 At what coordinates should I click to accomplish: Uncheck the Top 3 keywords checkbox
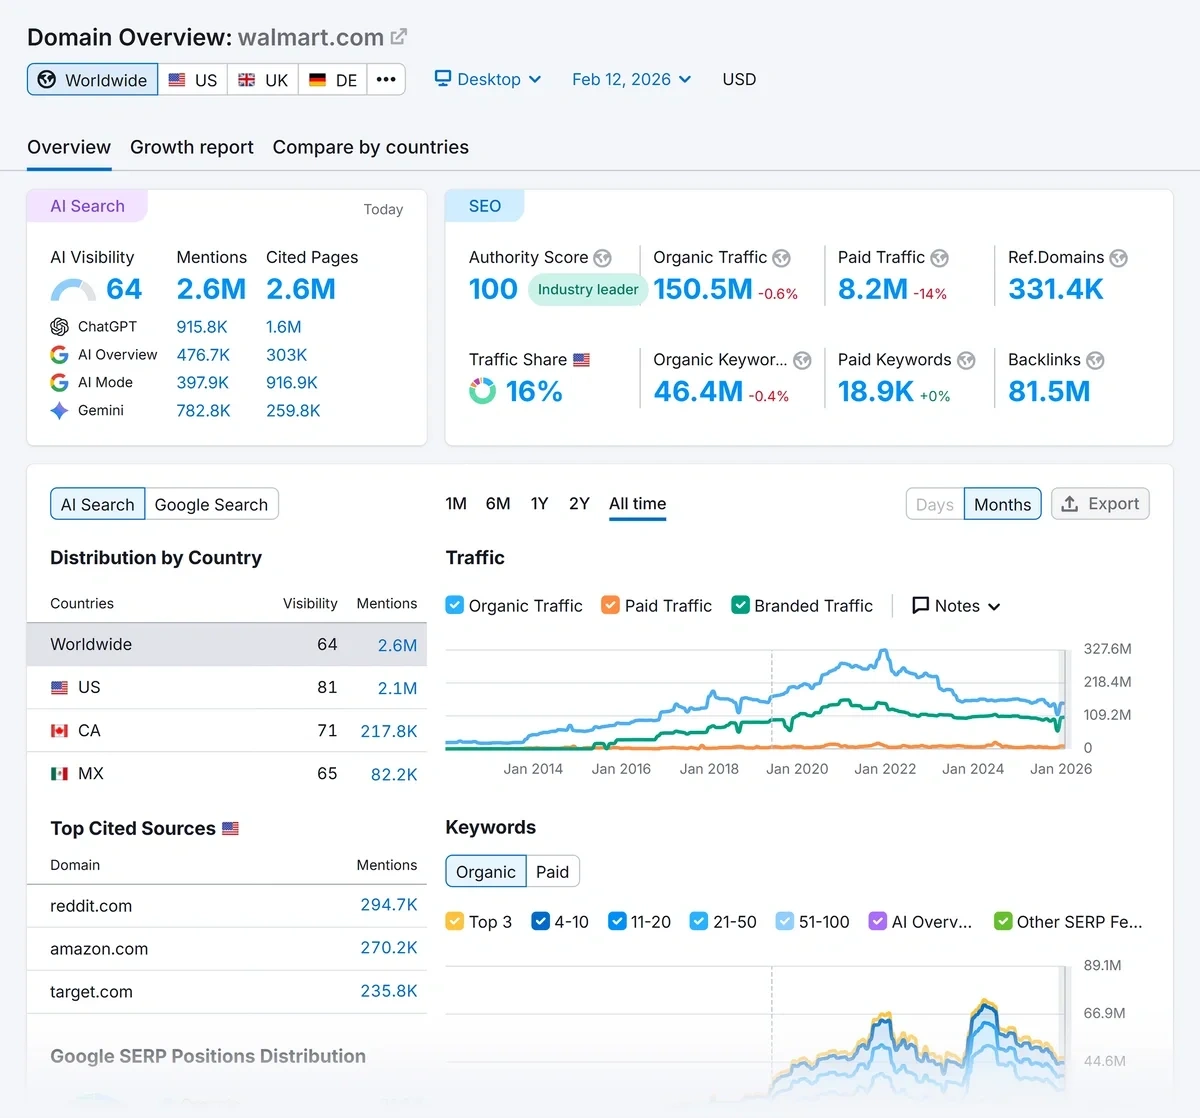coord(455,921)
